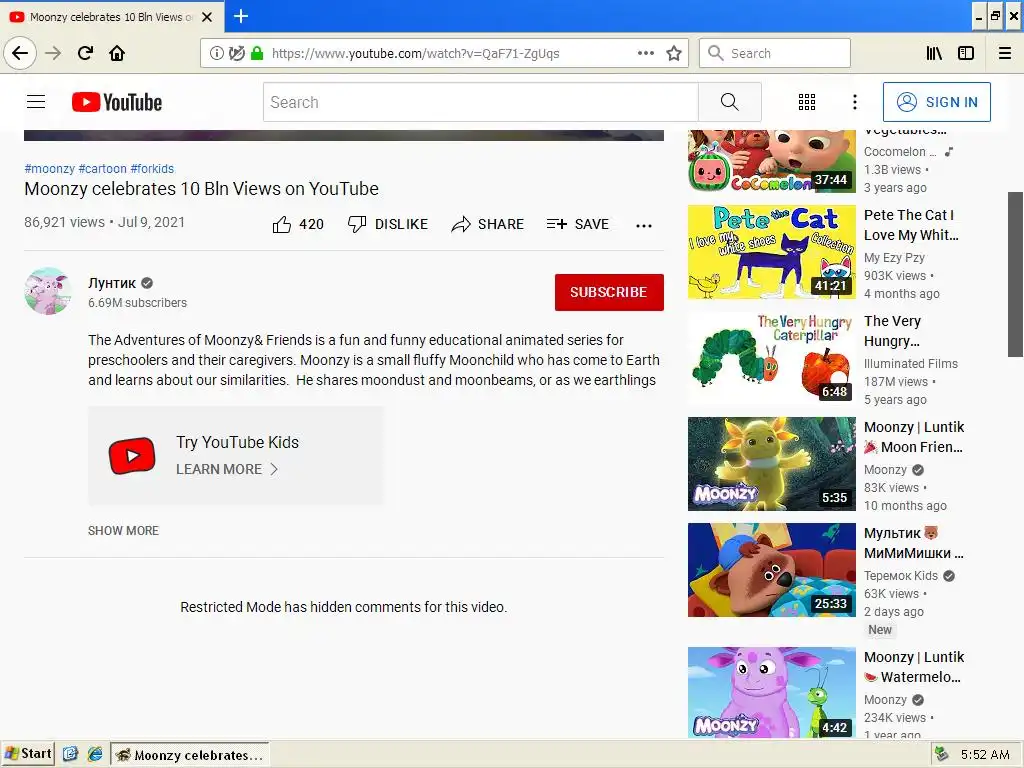Focus the Firefox search box
Screen dimensions: 1024x768
tap(775, 53)
